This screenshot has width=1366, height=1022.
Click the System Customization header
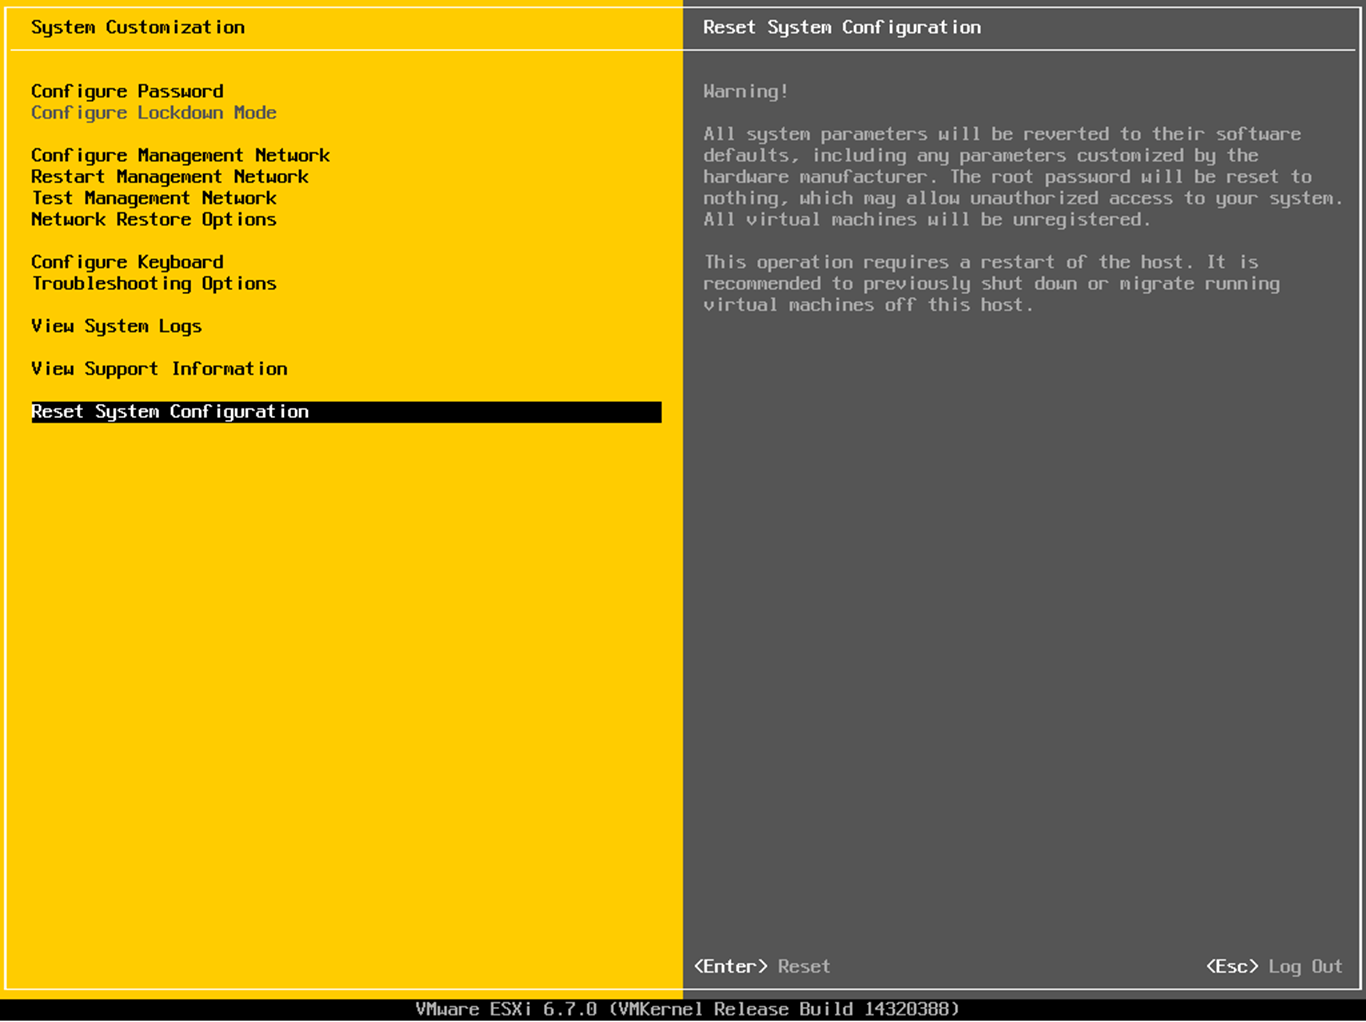[138, 27]
